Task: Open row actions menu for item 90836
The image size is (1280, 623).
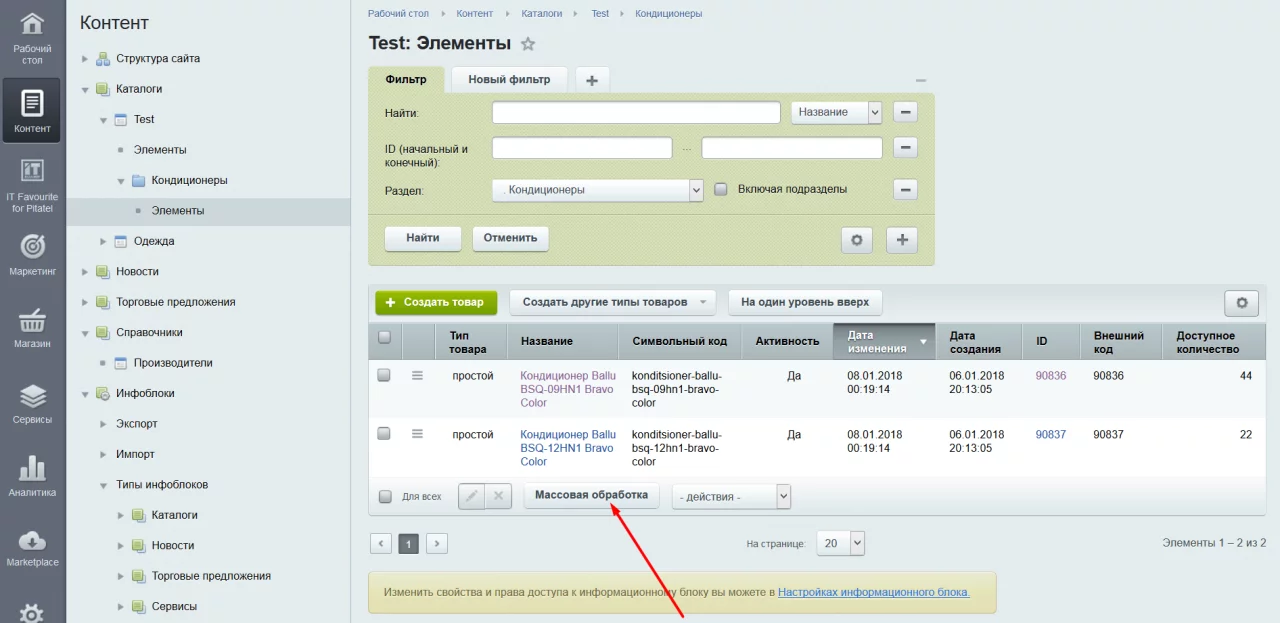Action: [417, 376]
